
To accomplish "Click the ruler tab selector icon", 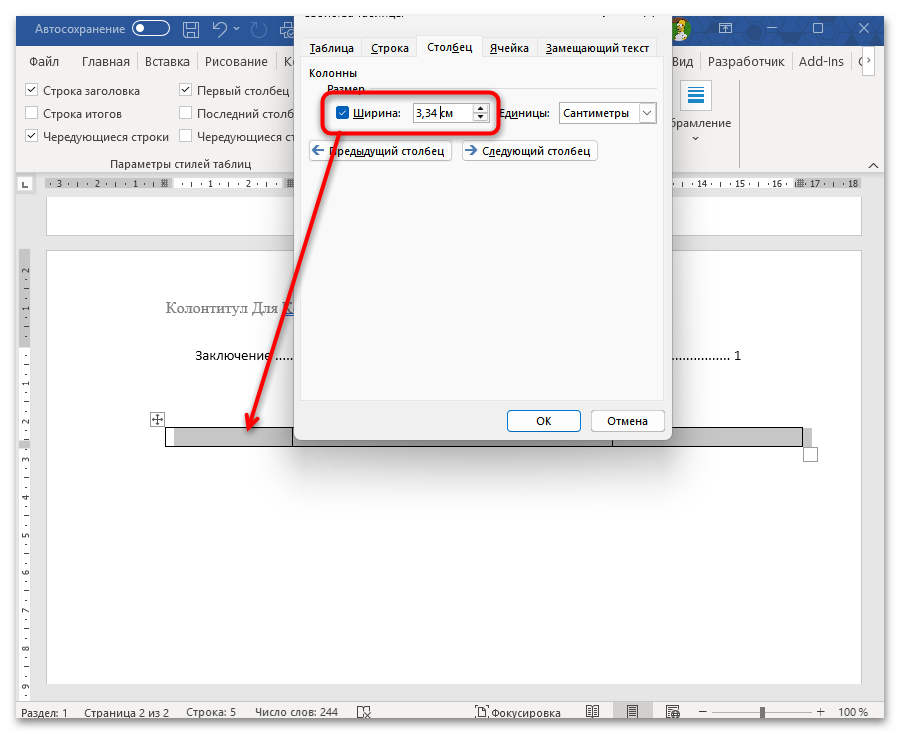I will pyautogui.click(x=25, y=184).
